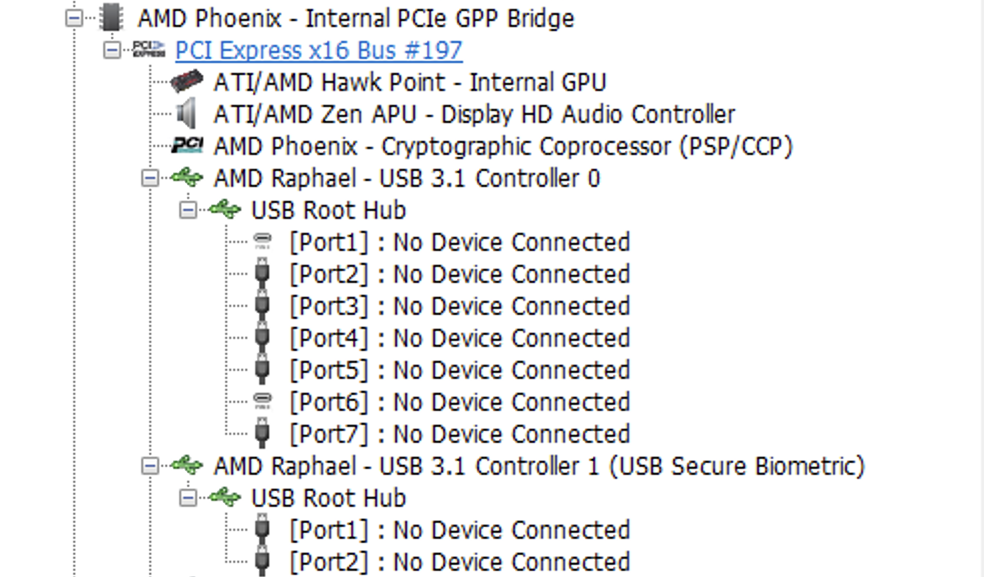Screen dimensions: 984x577
Task: Collapse USB 3.1 Controller 1 Secure Biometric node
Action: (x=149, y=466)
